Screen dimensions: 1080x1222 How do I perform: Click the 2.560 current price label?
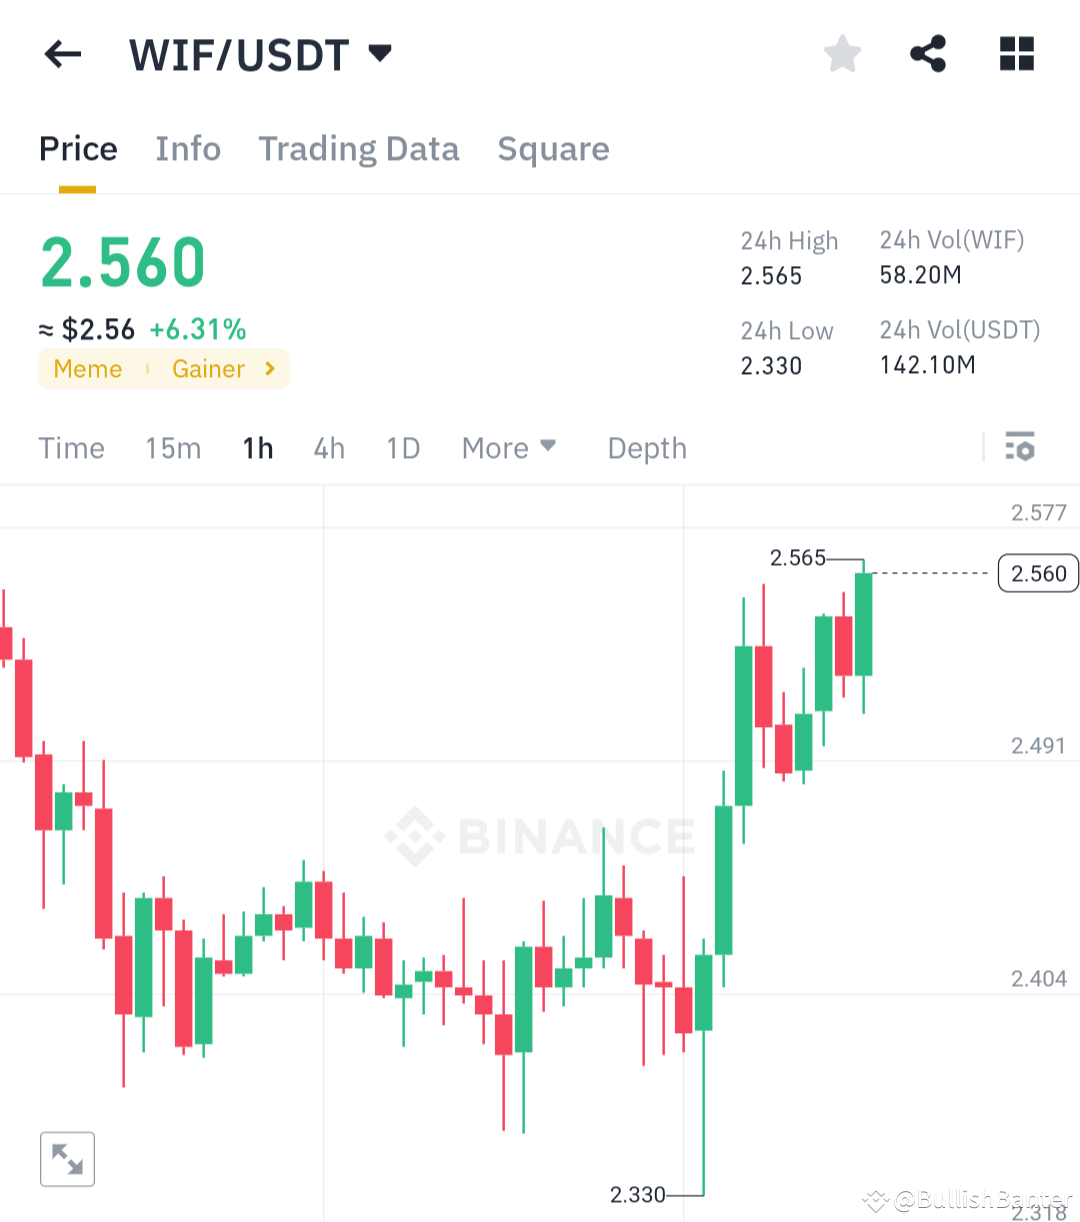coord(1037,573)
